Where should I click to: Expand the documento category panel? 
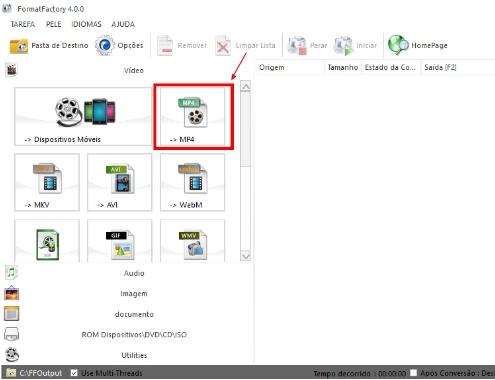coord(134,314)
